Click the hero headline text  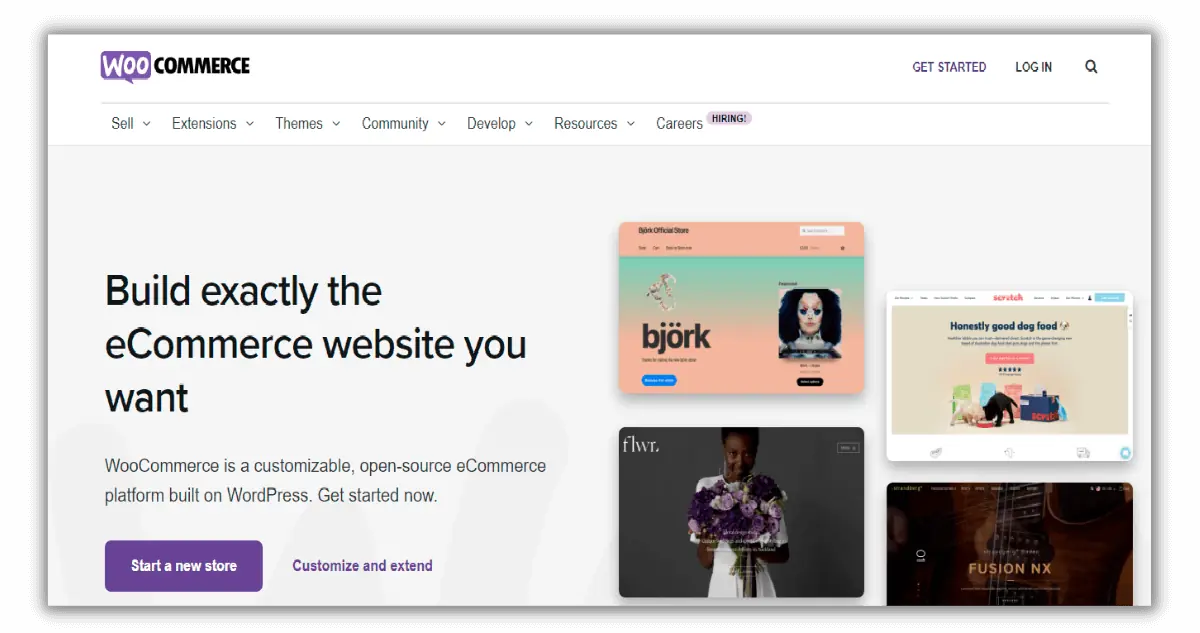[x=315, y=344]
